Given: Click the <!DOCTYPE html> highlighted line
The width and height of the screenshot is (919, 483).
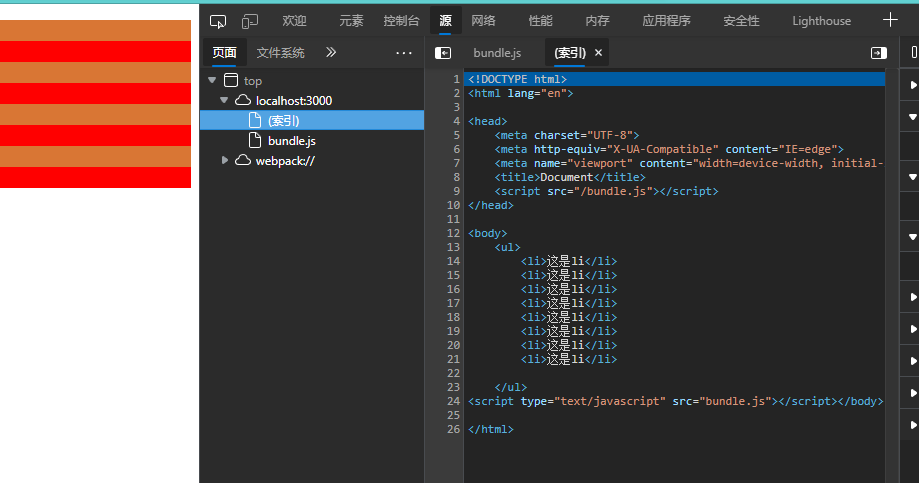Looking at the screenshot, I should [x=674, y=79].
